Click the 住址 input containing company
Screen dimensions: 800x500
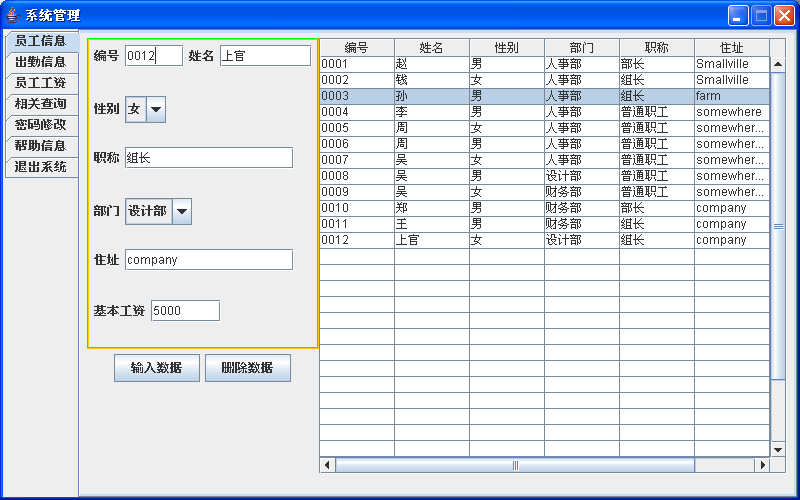[209, 260]
